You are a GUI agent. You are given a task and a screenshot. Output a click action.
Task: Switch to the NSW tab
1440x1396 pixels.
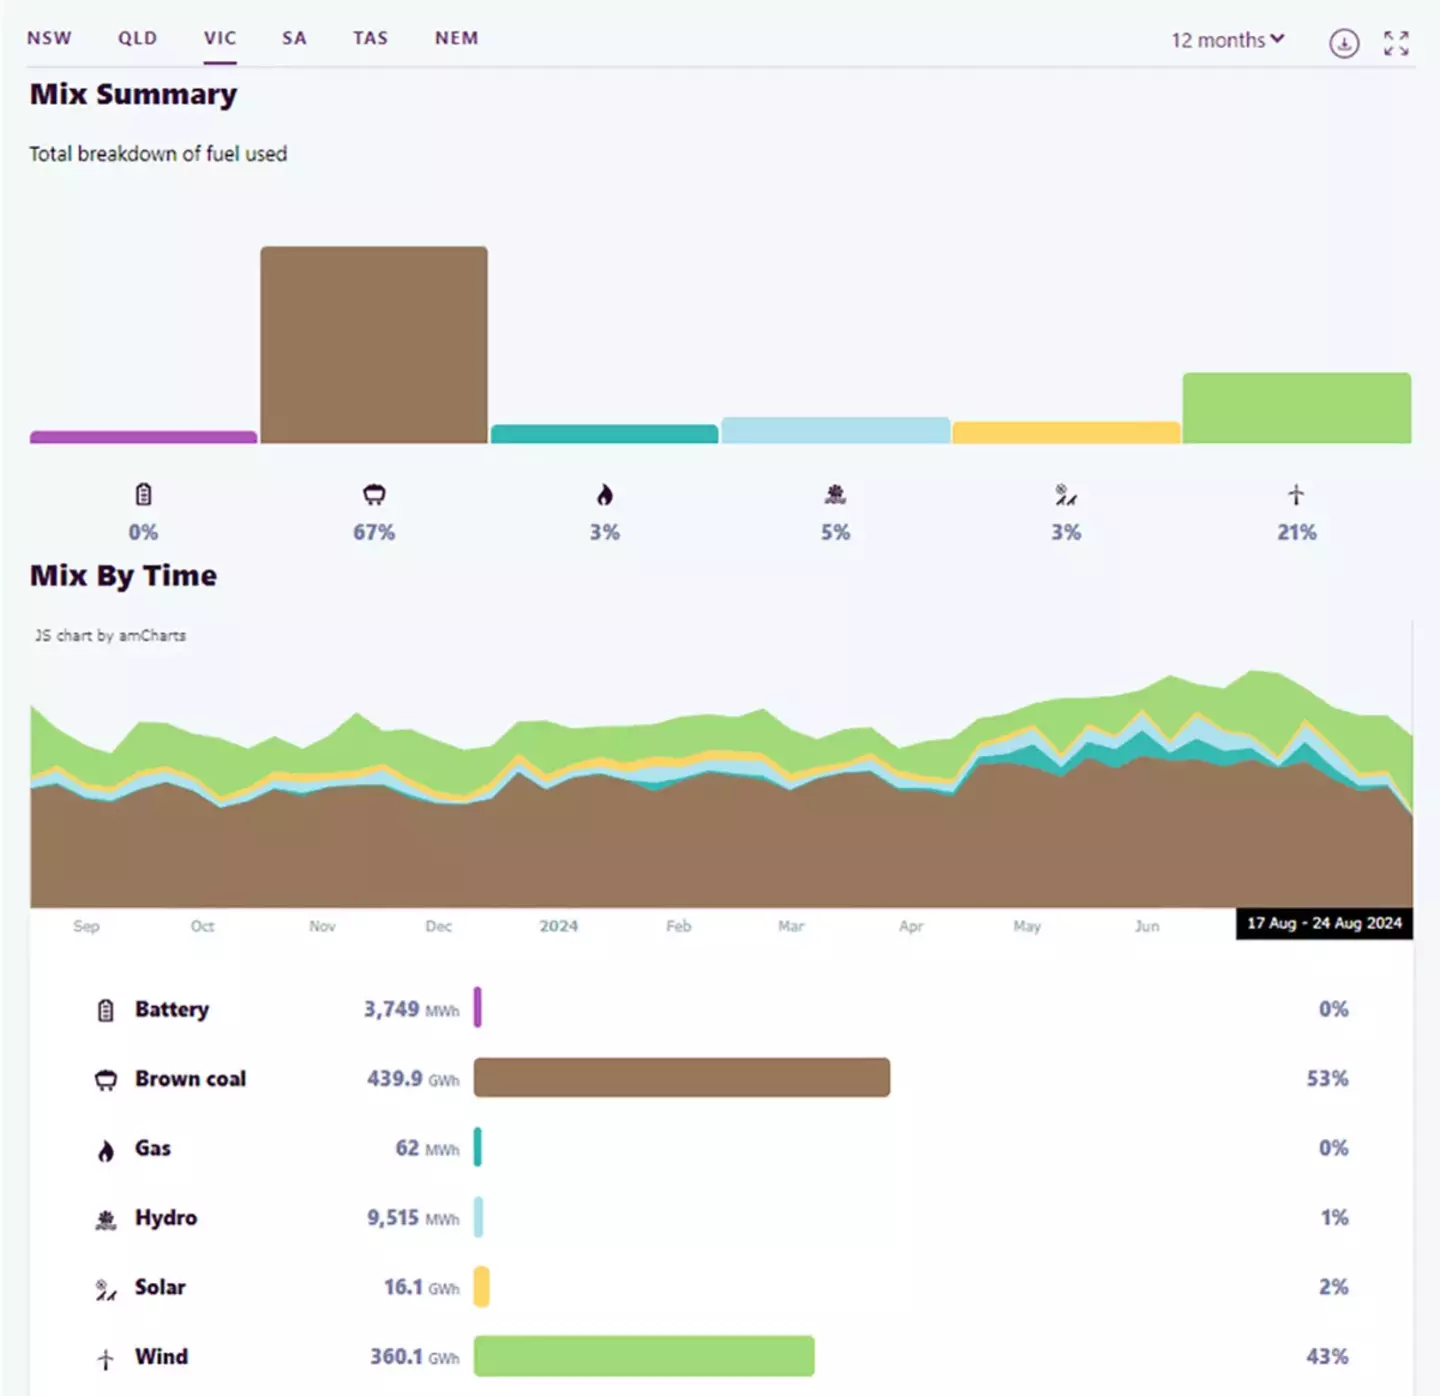point(49,38)
